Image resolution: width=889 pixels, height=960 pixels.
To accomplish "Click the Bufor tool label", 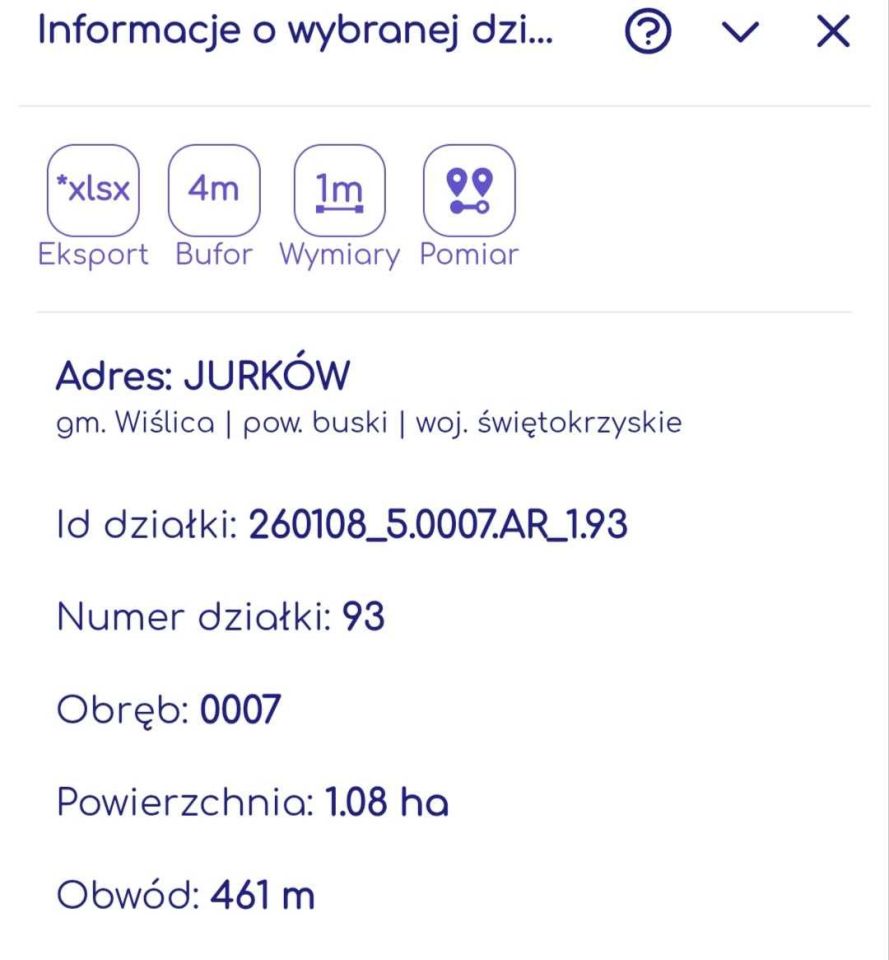I will 214,254.
